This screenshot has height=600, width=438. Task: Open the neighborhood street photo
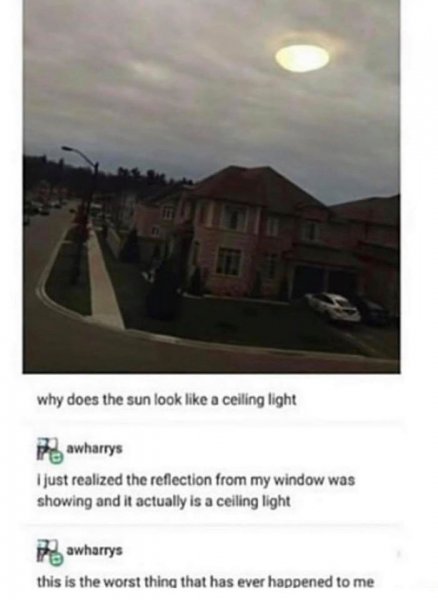click(212, 186)
